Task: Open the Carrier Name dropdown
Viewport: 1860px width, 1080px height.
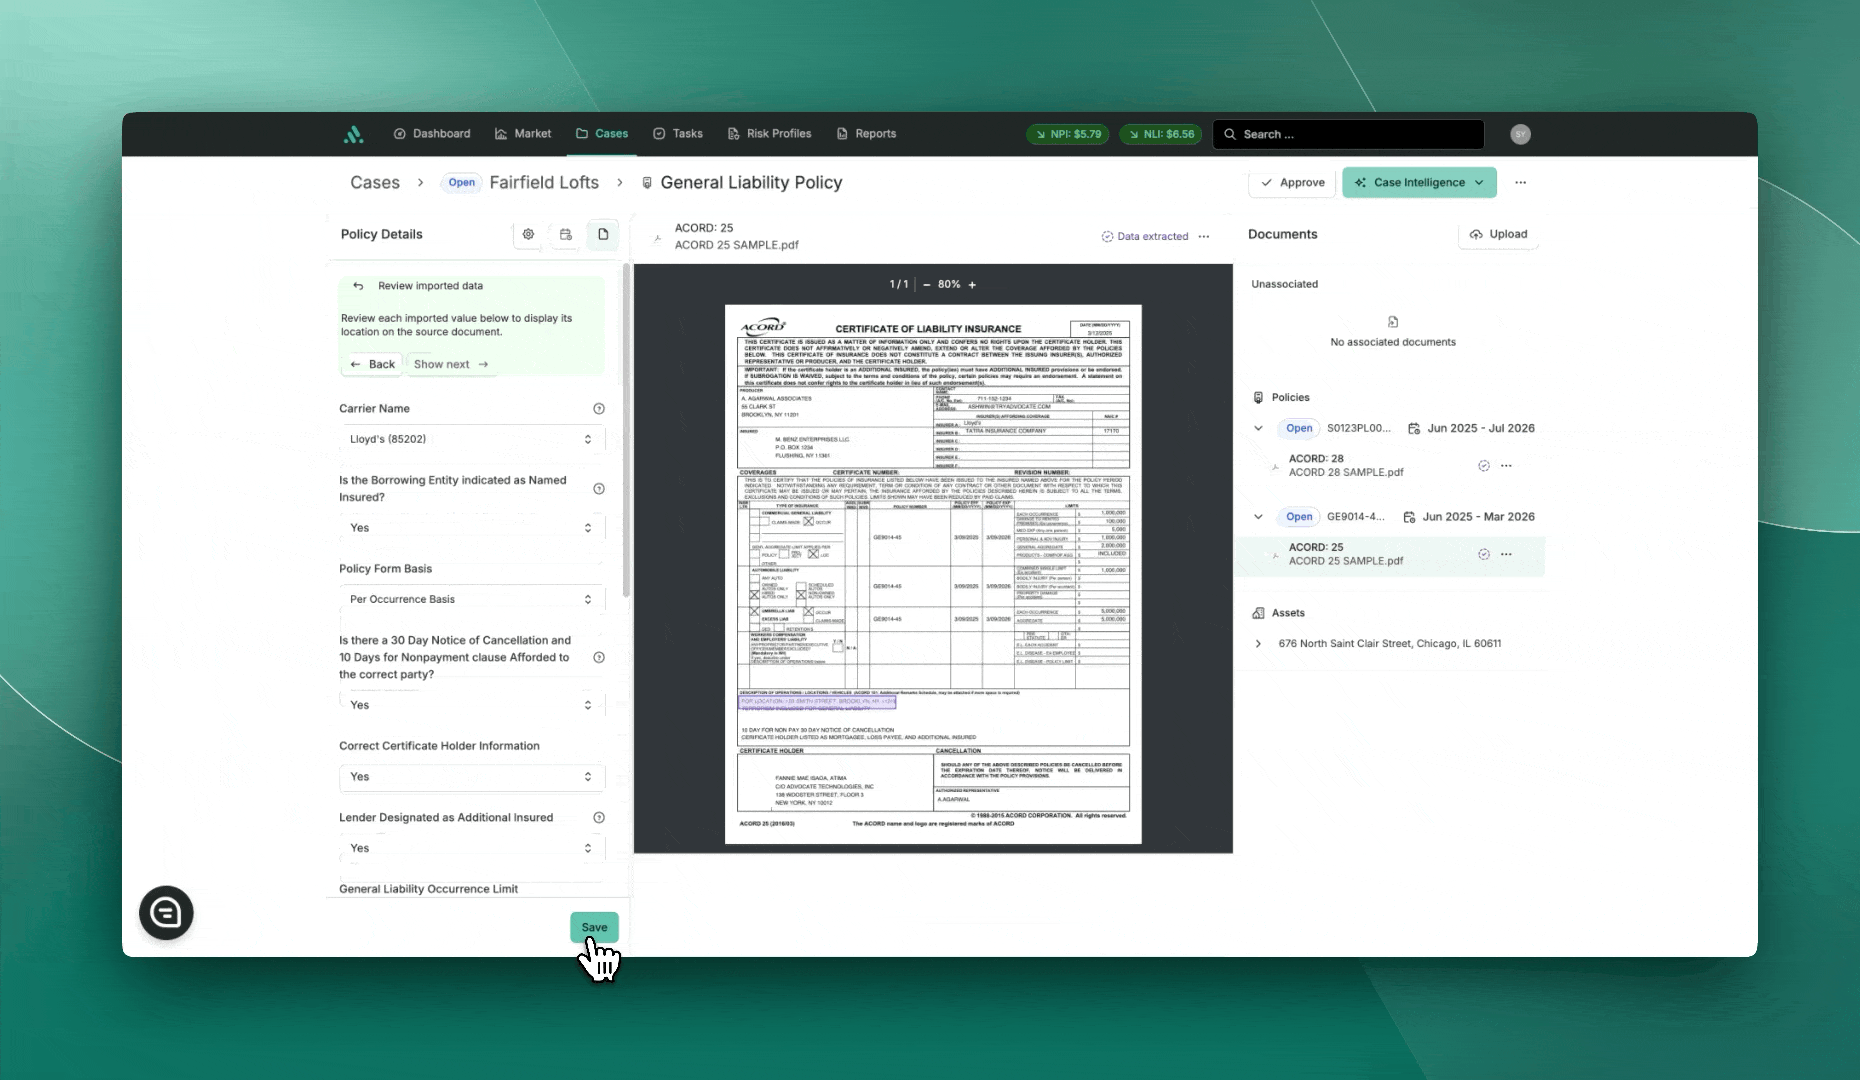Action: pos(471,439)
